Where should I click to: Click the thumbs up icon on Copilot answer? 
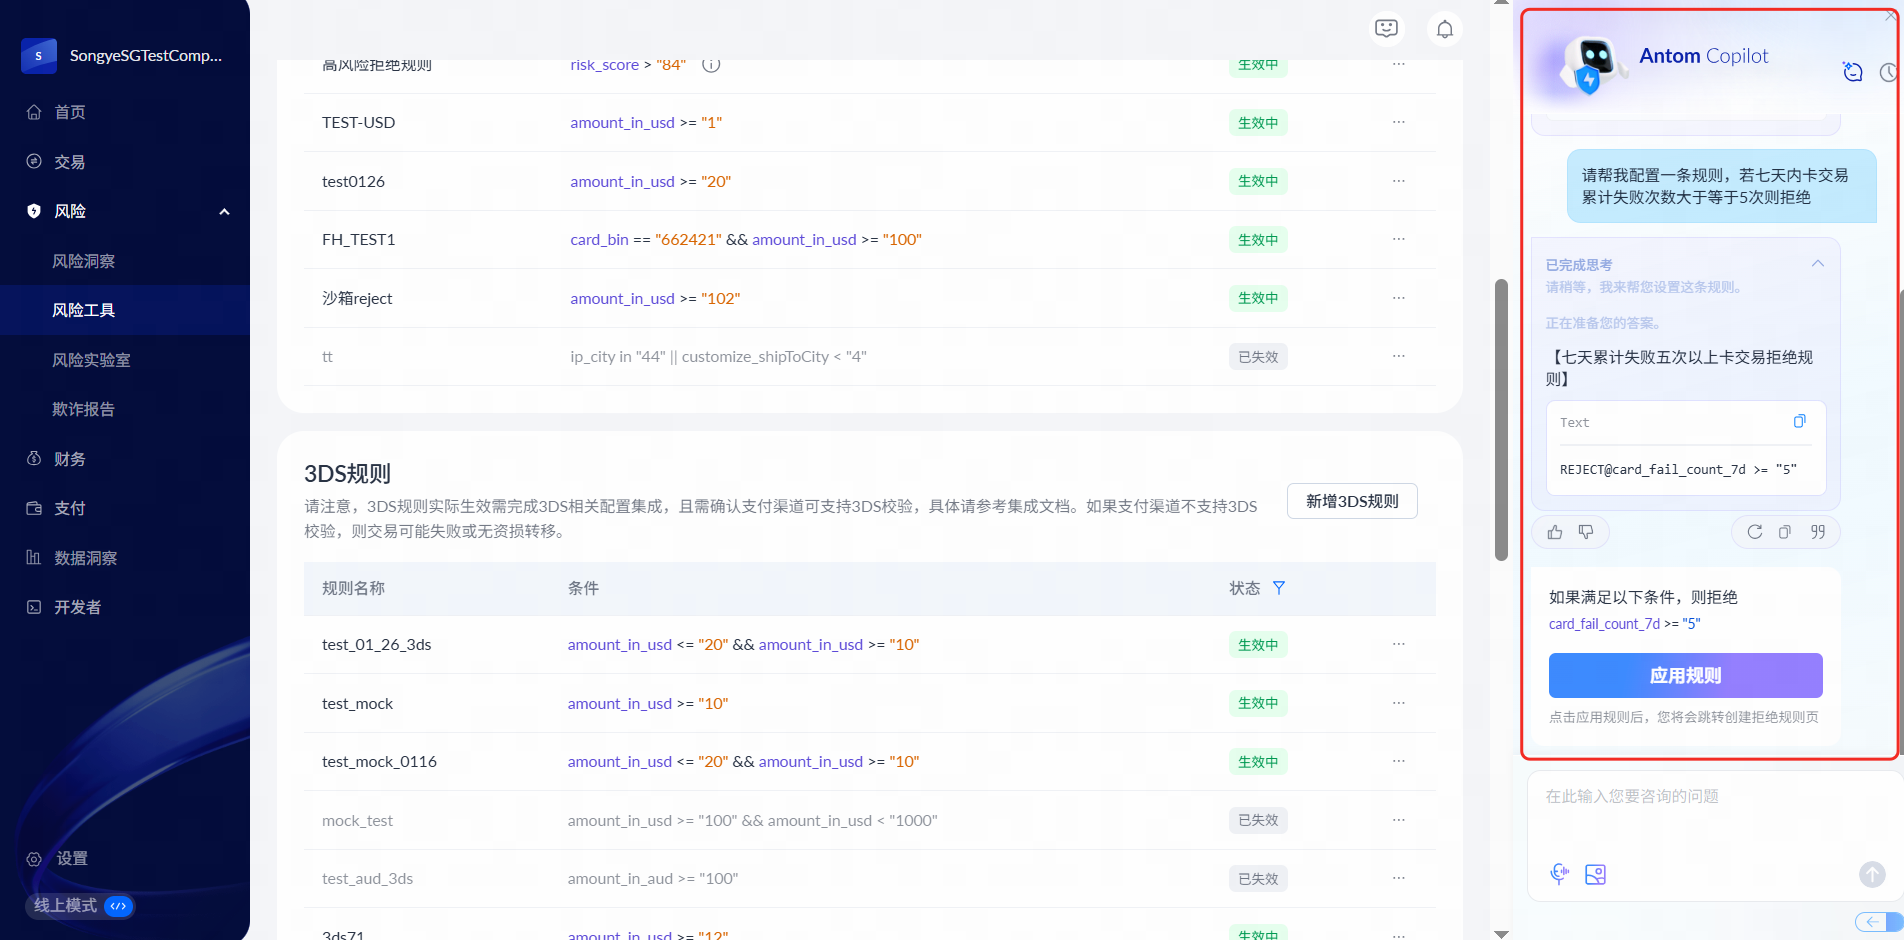pos(1555,532)
